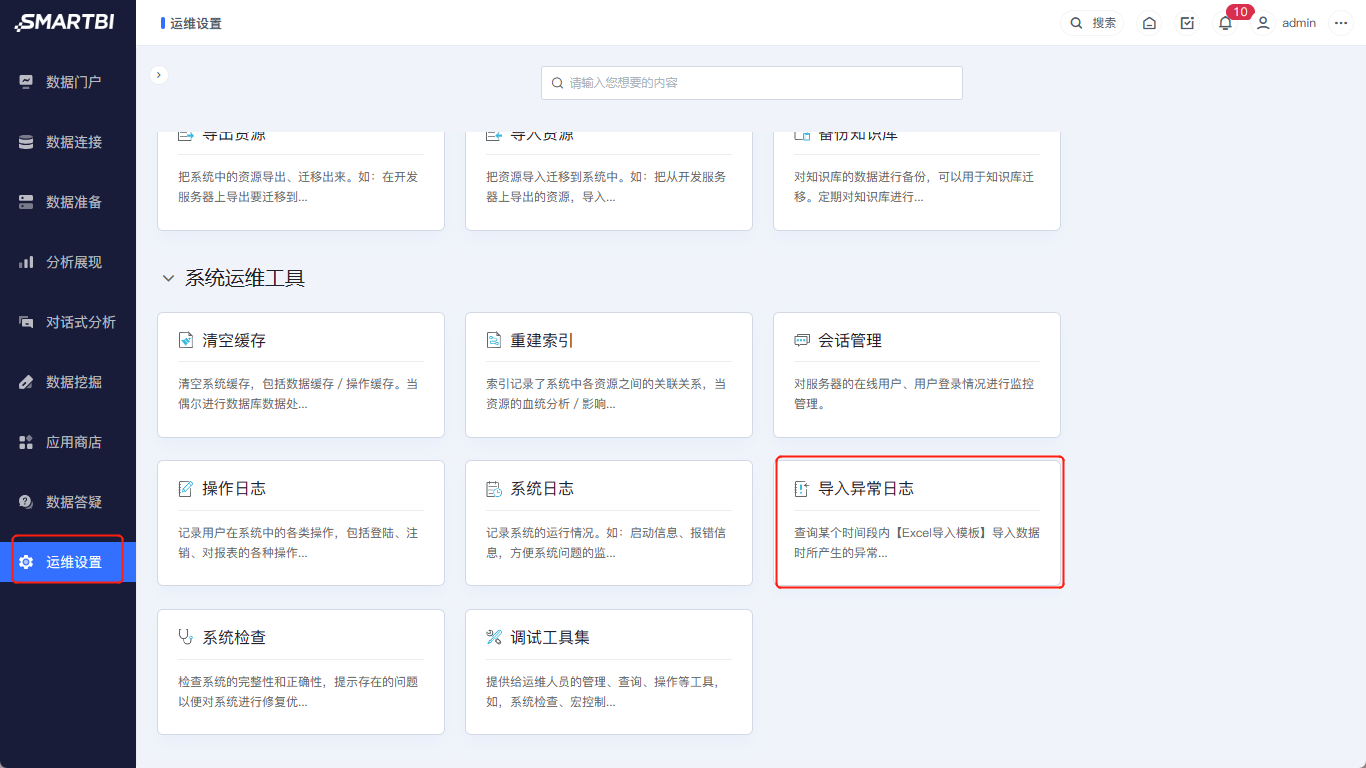The width and height of the screenshot is (1366, 768).
Task: Click the 系统日志 card icon
Action: tap(494, 489)
